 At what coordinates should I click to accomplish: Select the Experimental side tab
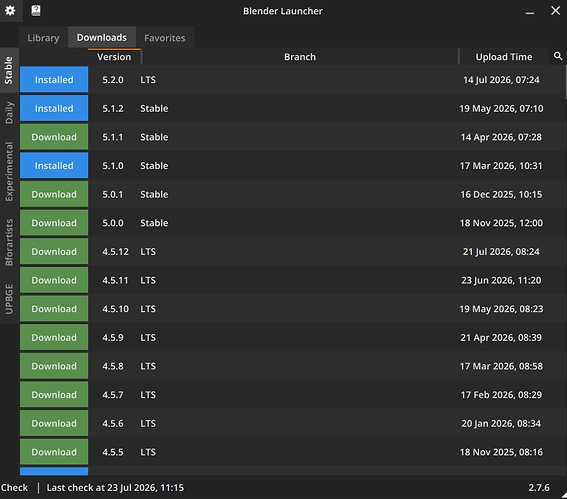pos(9,171)
